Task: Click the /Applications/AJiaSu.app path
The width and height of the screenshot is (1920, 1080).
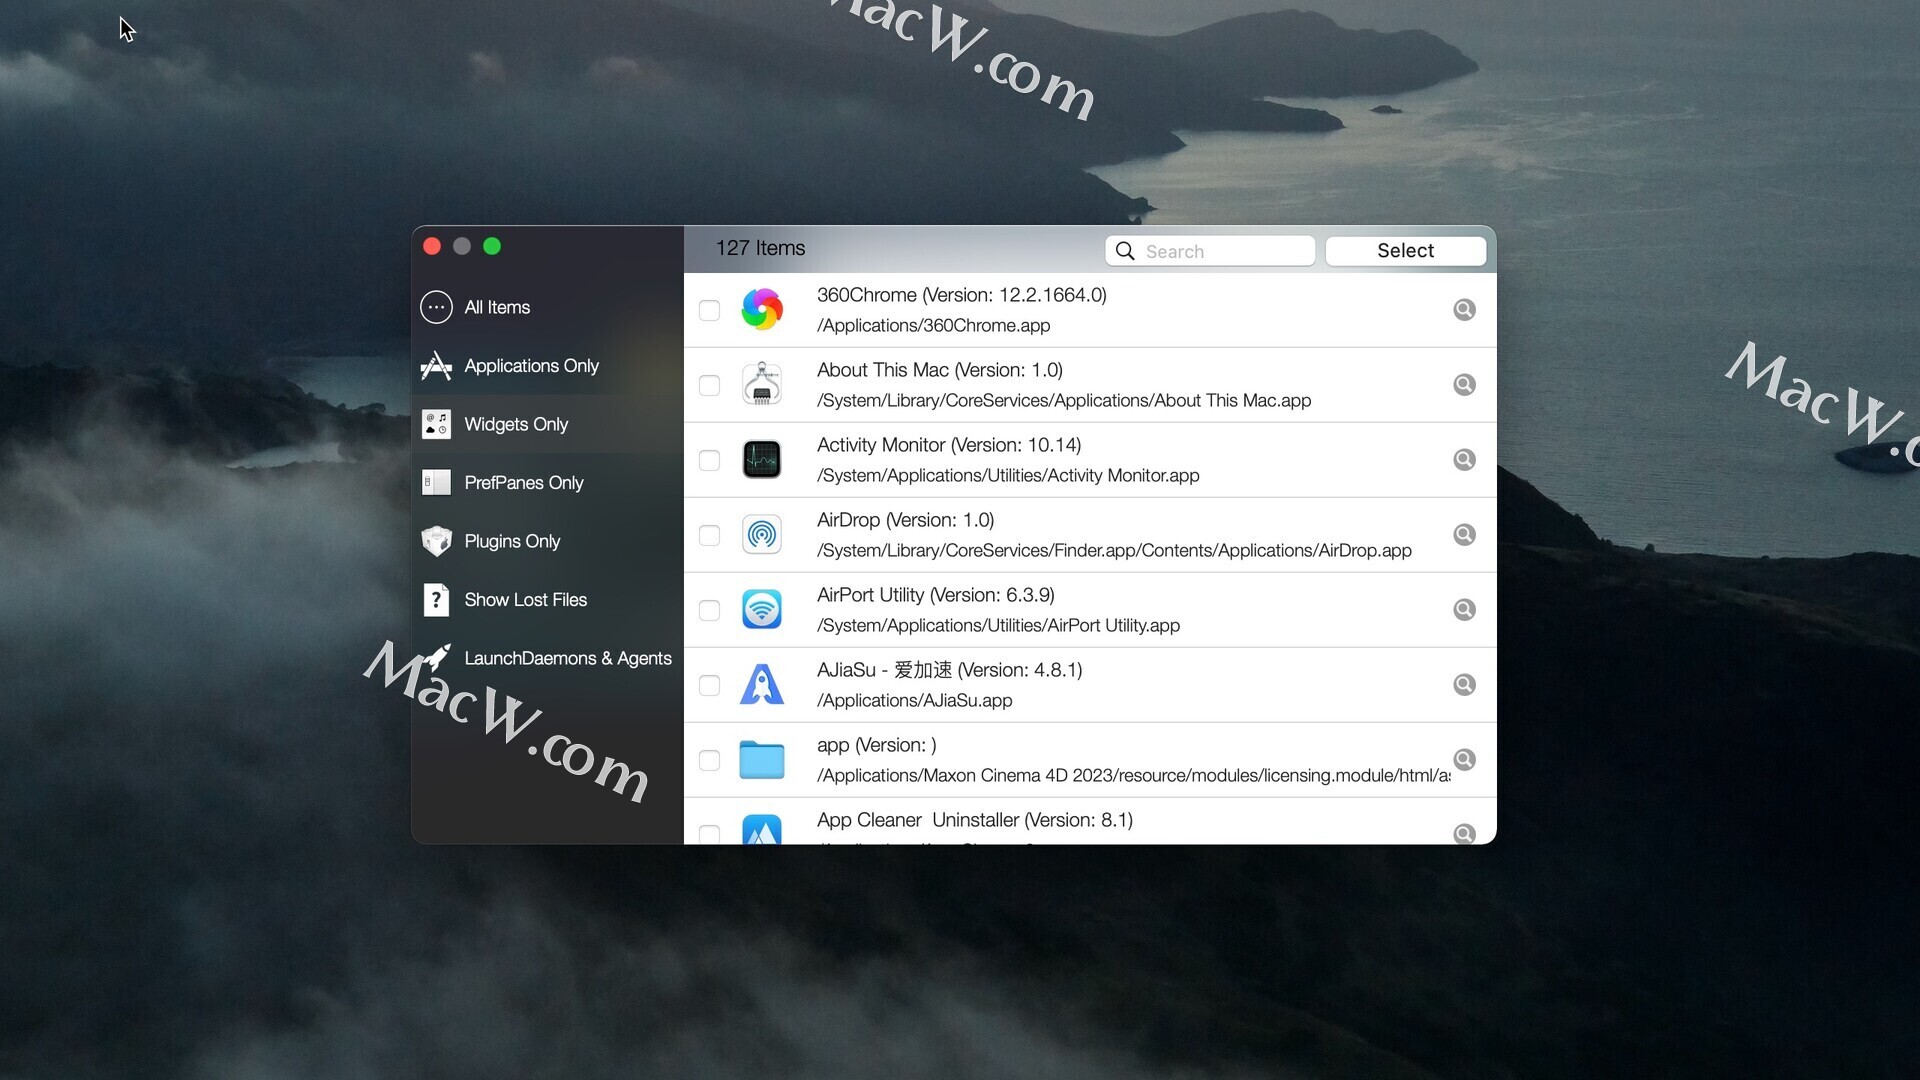Action: click(914, 700)
